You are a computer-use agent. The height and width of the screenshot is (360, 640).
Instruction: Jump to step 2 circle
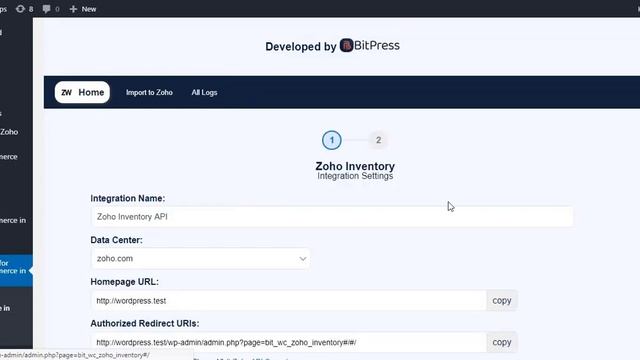pyautogui.click(x=378, y=140)
